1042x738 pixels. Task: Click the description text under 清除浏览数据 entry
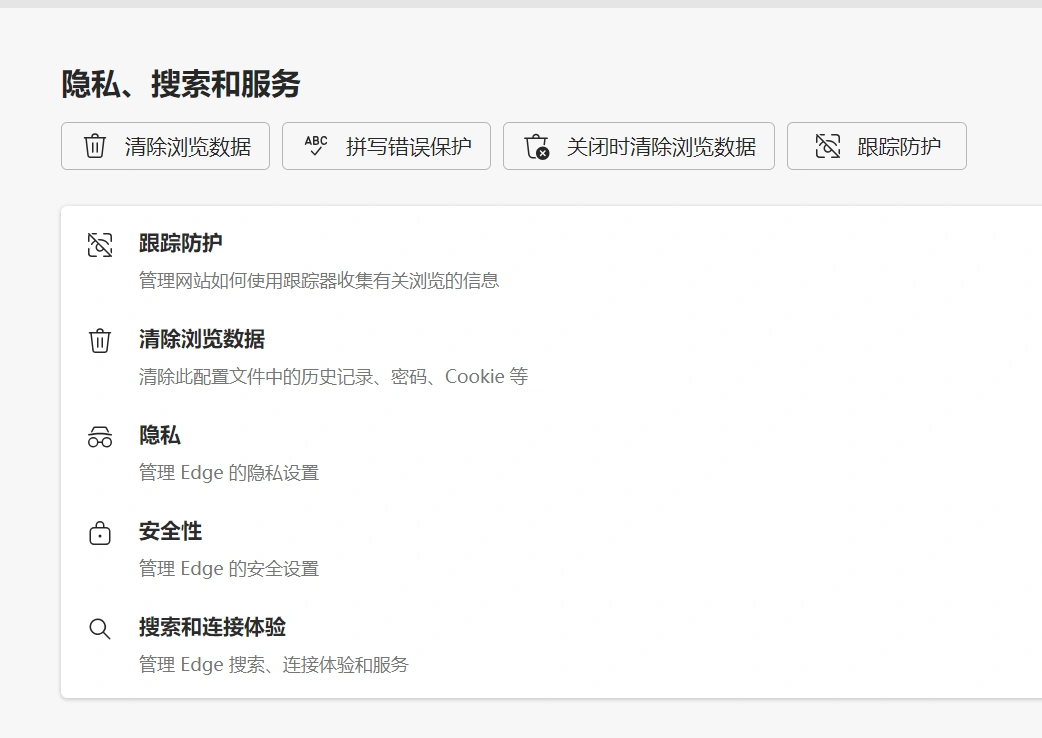pos(333,377)
